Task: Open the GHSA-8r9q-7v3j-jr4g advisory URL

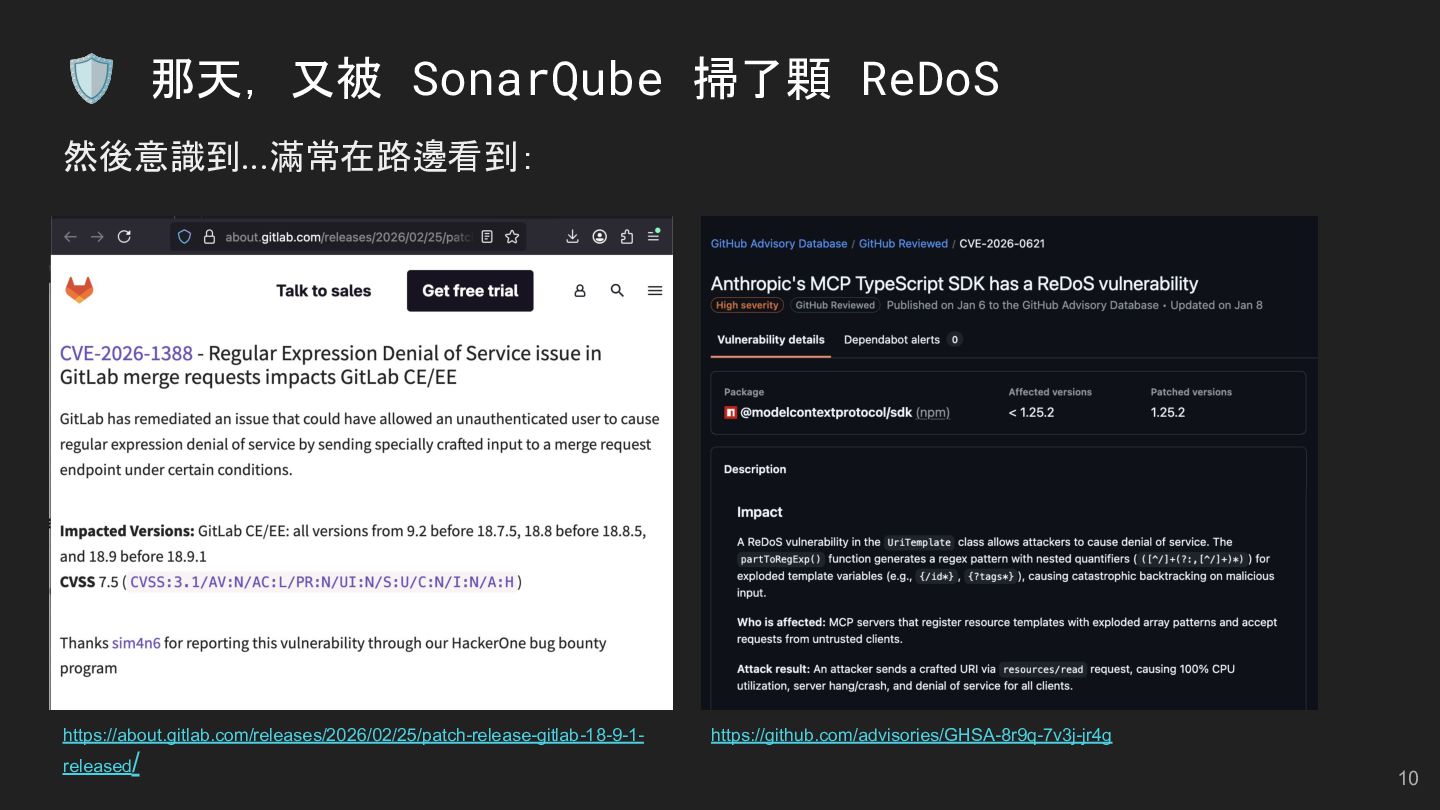Action: pyautogui.click(x=911, y=735)
